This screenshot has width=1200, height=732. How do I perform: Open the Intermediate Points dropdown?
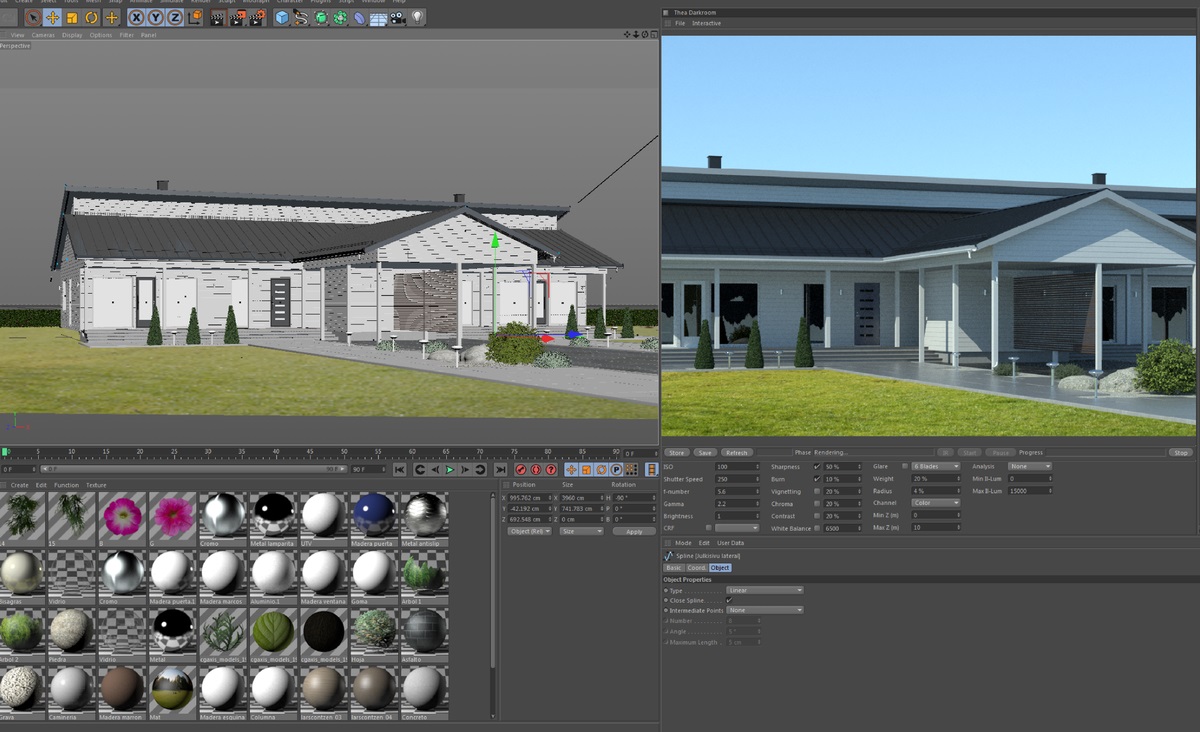765,610
